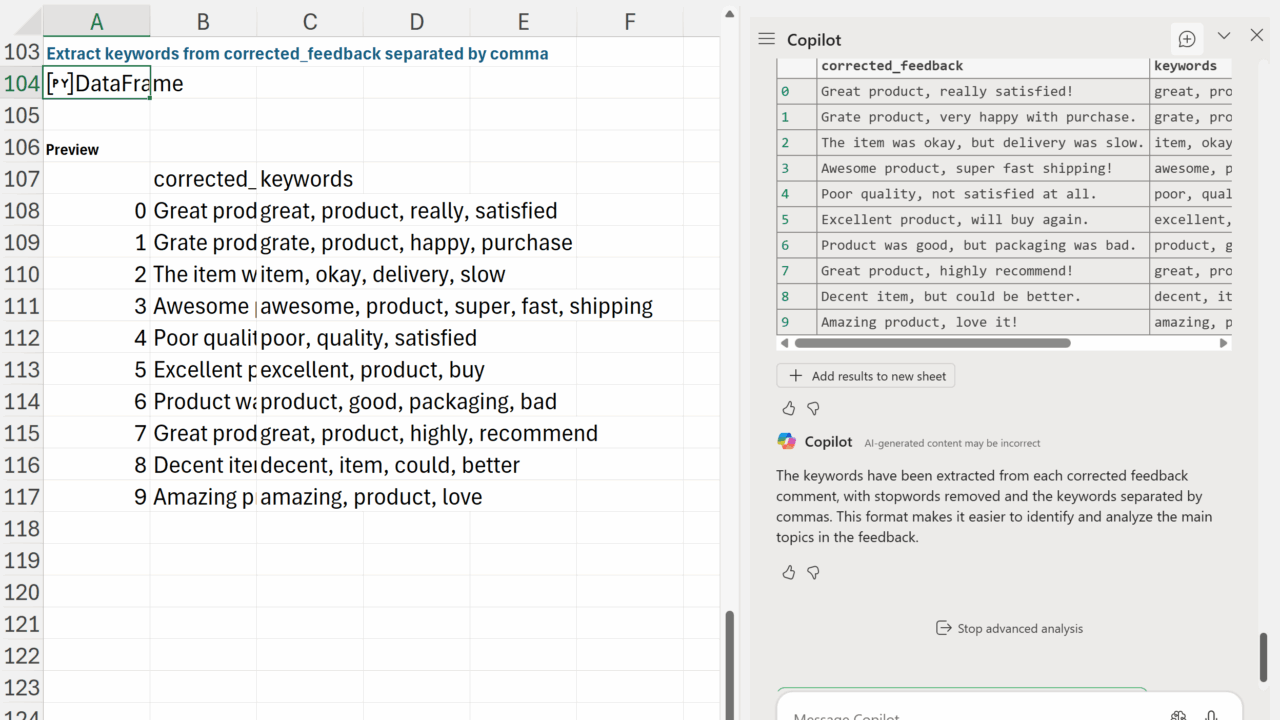Stop advanced analysis
Screen dimensions: 1280x720
pyautogui.click(x=1008, y=628)
